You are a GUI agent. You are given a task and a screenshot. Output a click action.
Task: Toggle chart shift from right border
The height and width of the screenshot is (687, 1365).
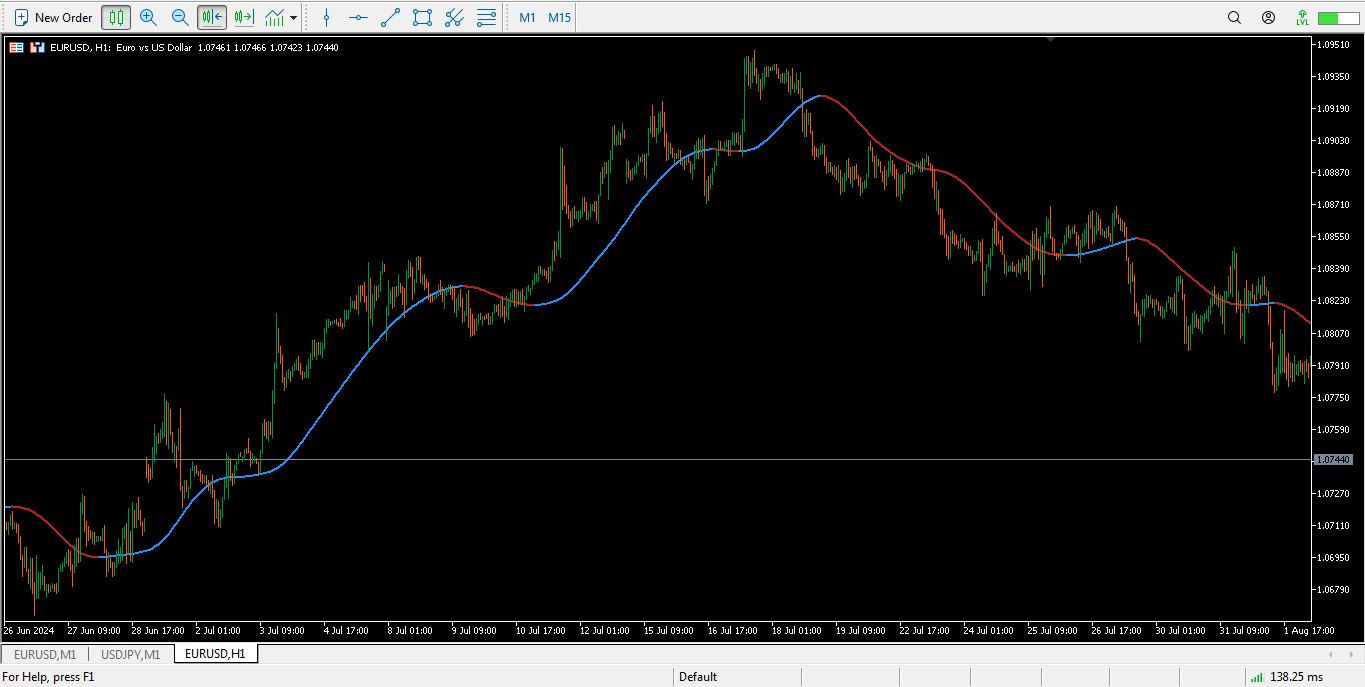tap(244, 17)
